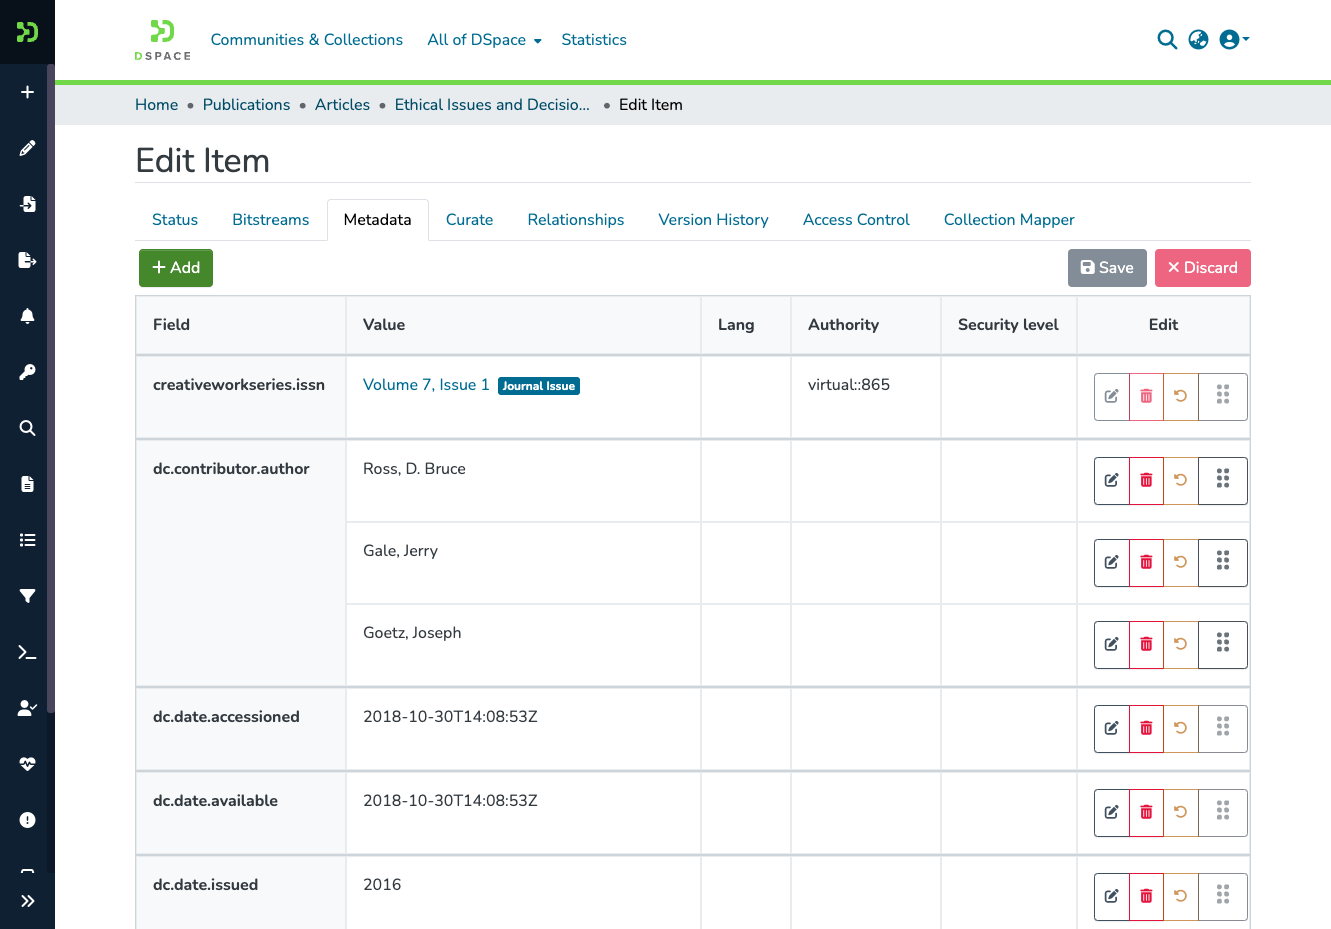Open the filter icon in sidebar
Image resolution: width=1331 pixels, height=929 pixels.
(27, 596)
